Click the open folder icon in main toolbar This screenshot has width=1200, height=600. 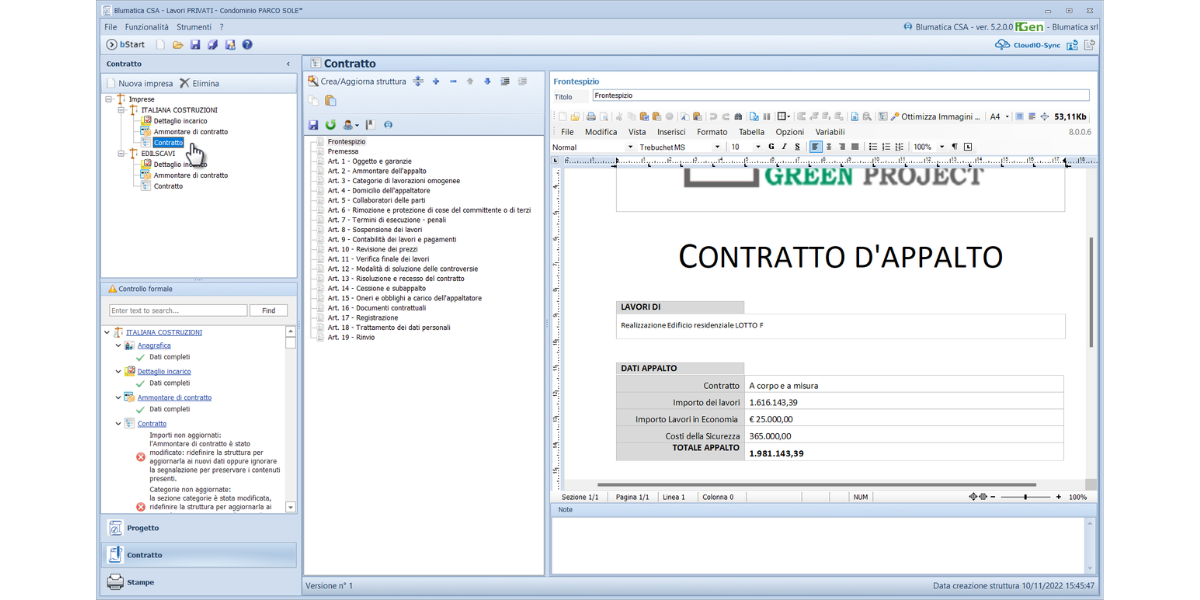coord(178,45)
